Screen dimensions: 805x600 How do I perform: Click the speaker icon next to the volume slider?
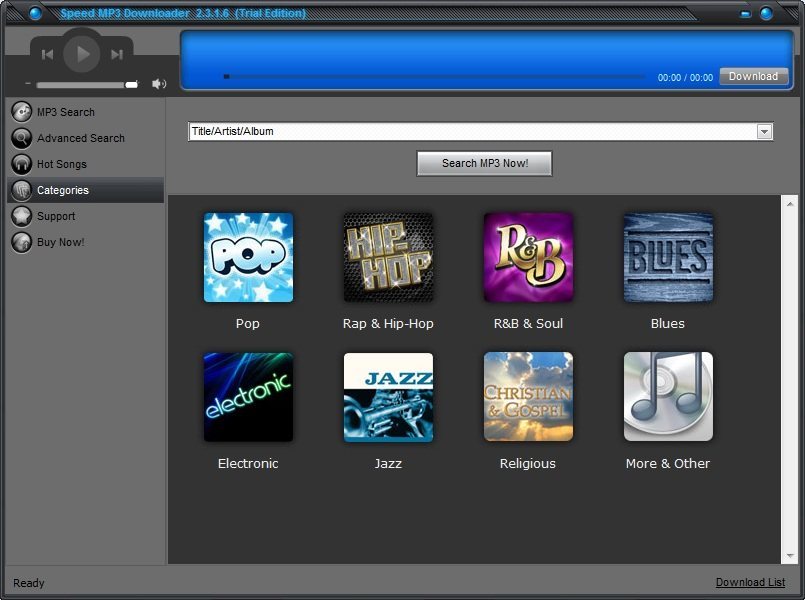point(159,84)
